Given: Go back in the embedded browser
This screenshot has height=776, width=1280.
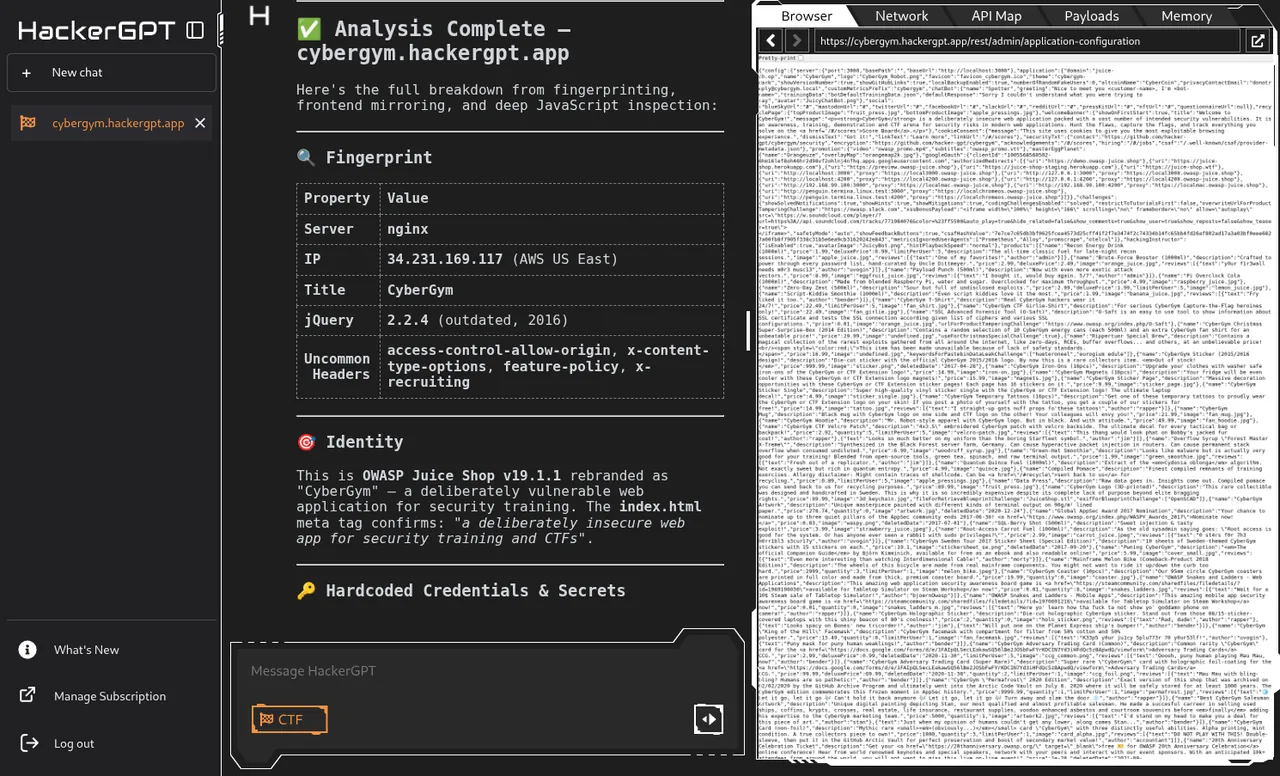Looking at the screenshot, I should click(770, 41).
